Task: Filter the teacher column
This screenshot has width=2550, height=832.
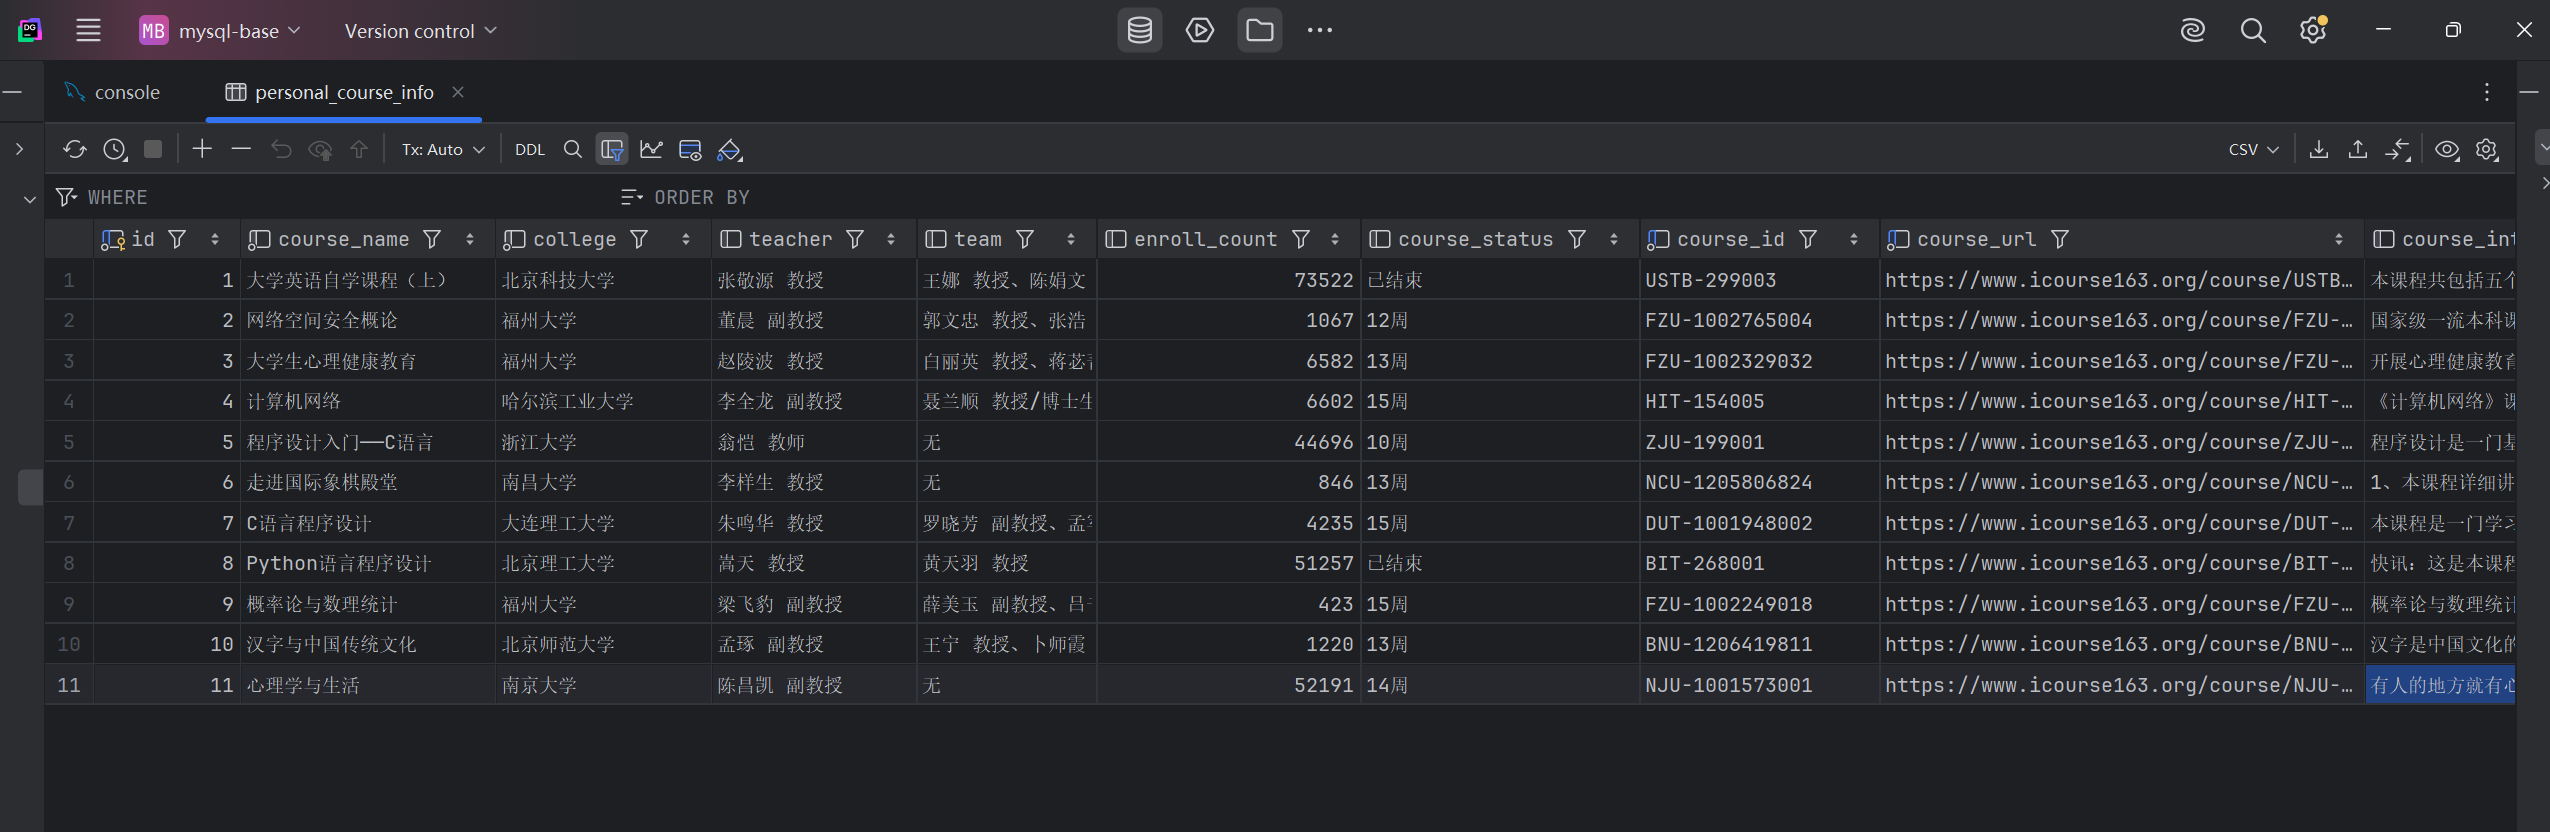Action: coord(855,240)
